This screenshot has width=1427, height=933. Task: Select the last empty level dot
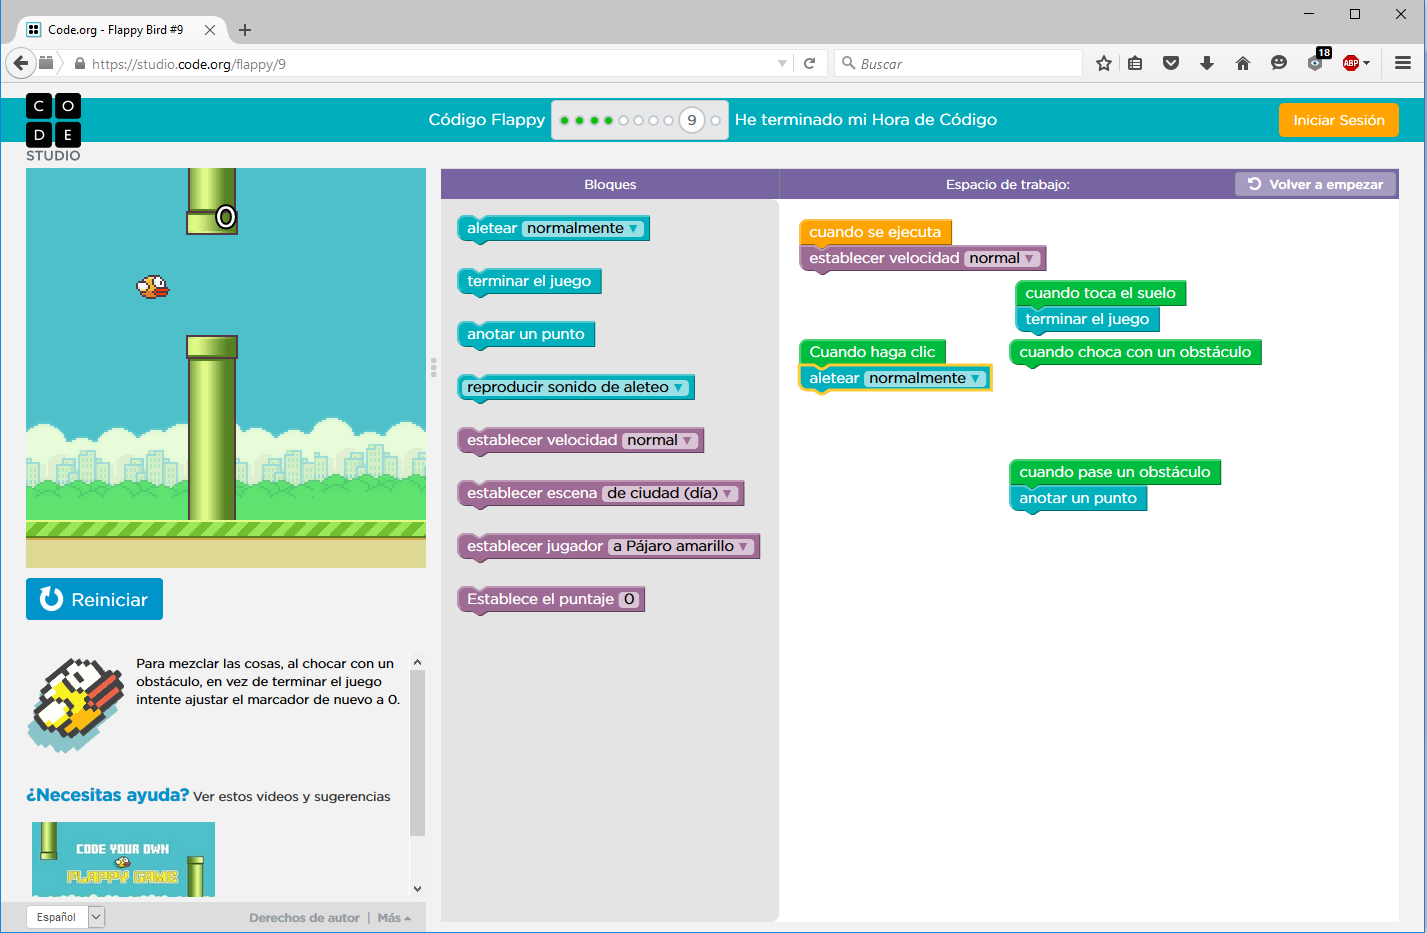point(715,120)
